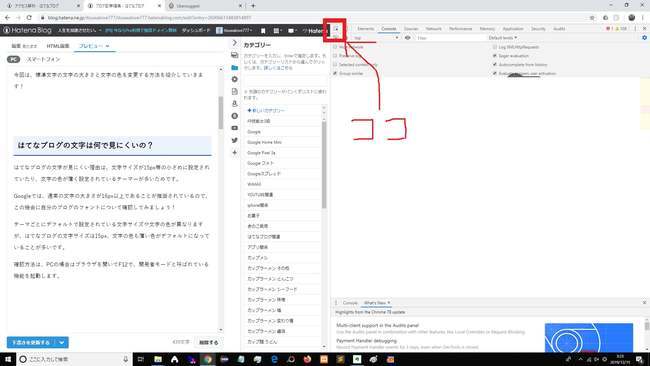Toggle Group similar checkbox
The width and height of the screenshot is (650, 366).
(335, 73)
